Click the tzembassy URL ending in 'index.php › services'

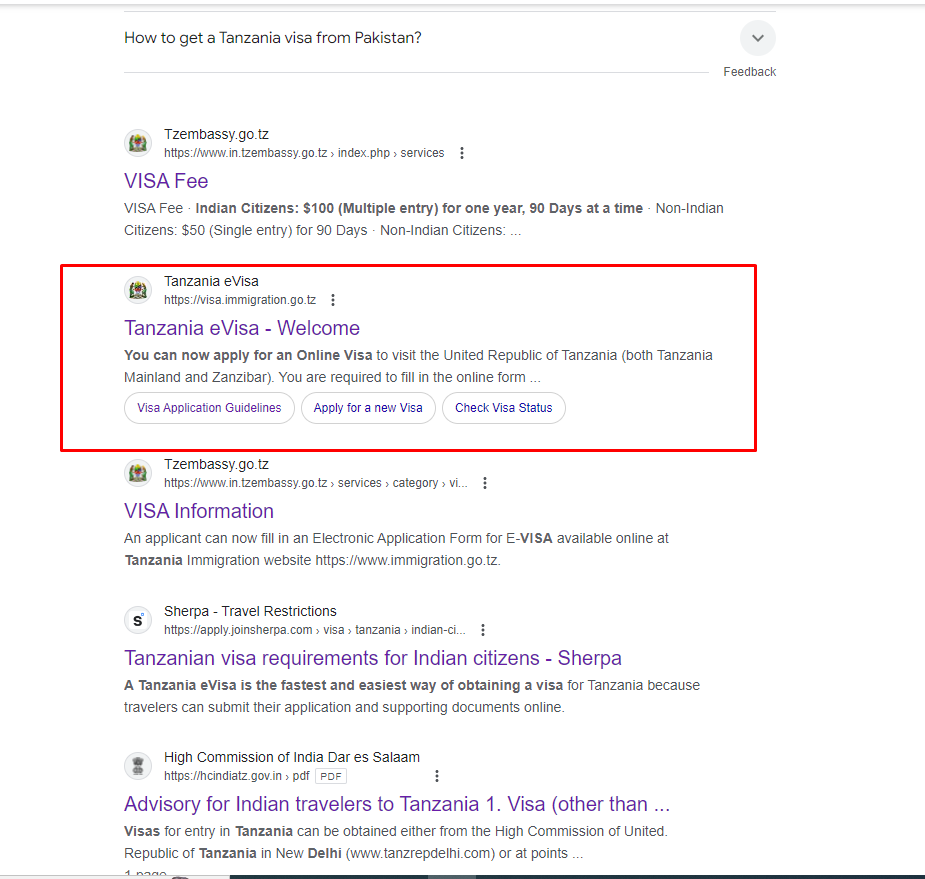pyautogui.click(x=304, y=153)
